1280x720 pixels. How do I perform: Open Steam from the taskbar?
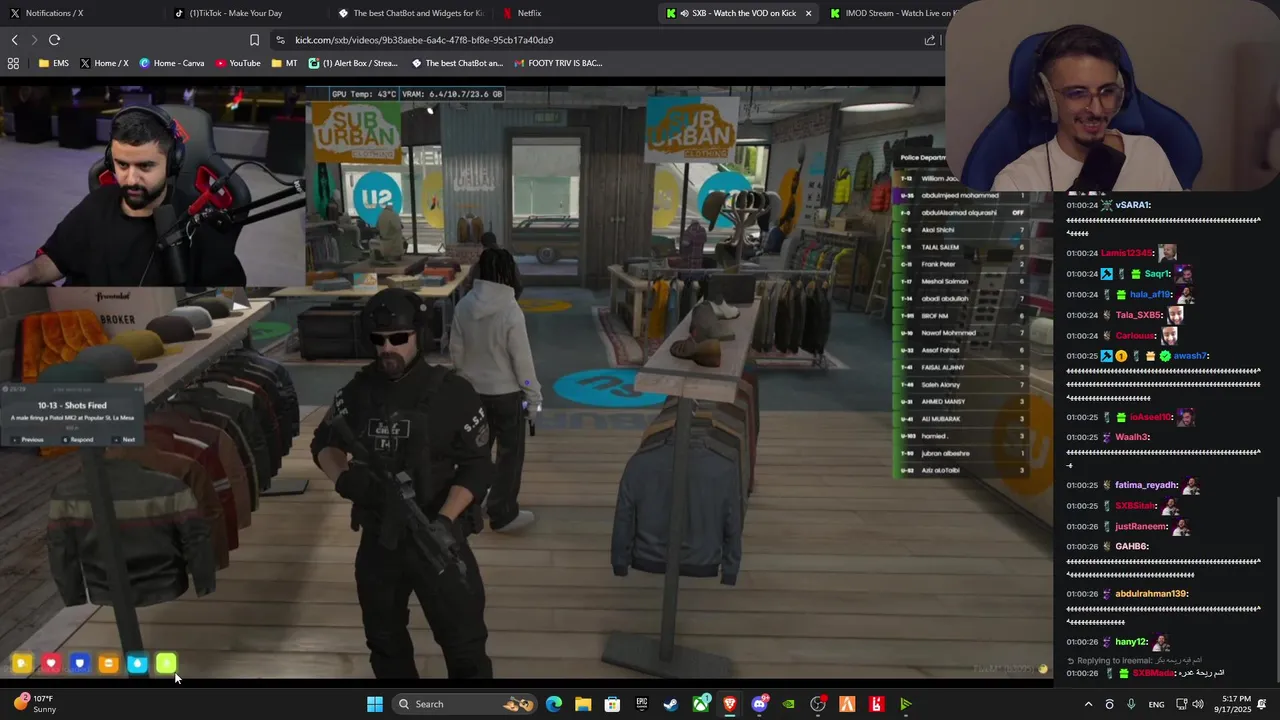tap(671, 704)
